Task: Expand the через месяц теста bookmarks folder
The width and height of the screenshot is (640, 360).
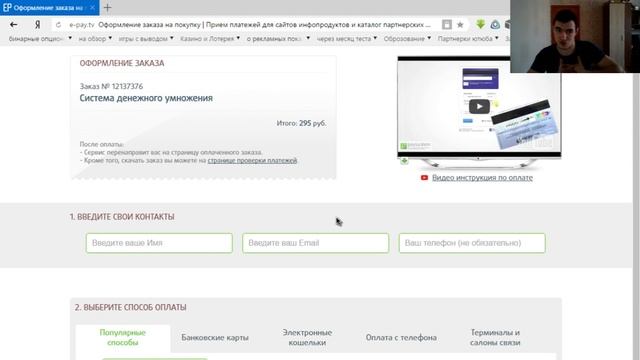Action: (347, 38)
